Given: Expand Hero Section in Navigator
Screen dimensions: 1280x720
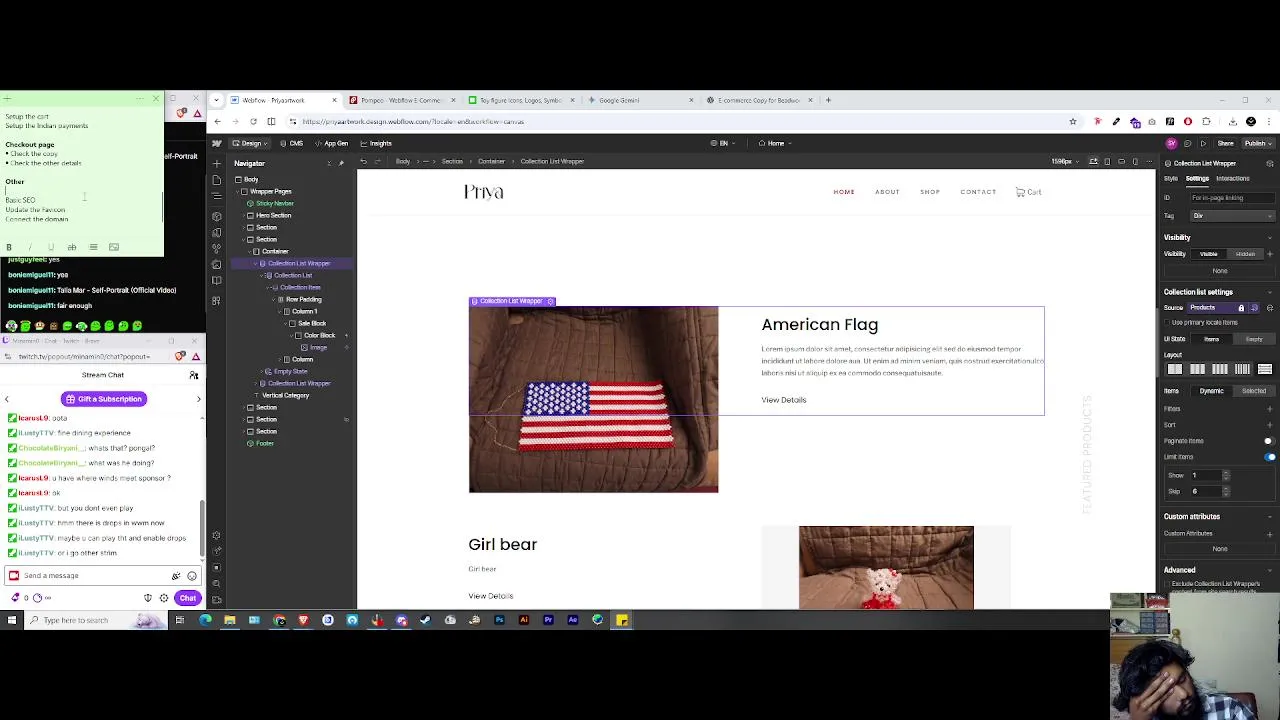Looking at the screenshot, I should 244,215.
